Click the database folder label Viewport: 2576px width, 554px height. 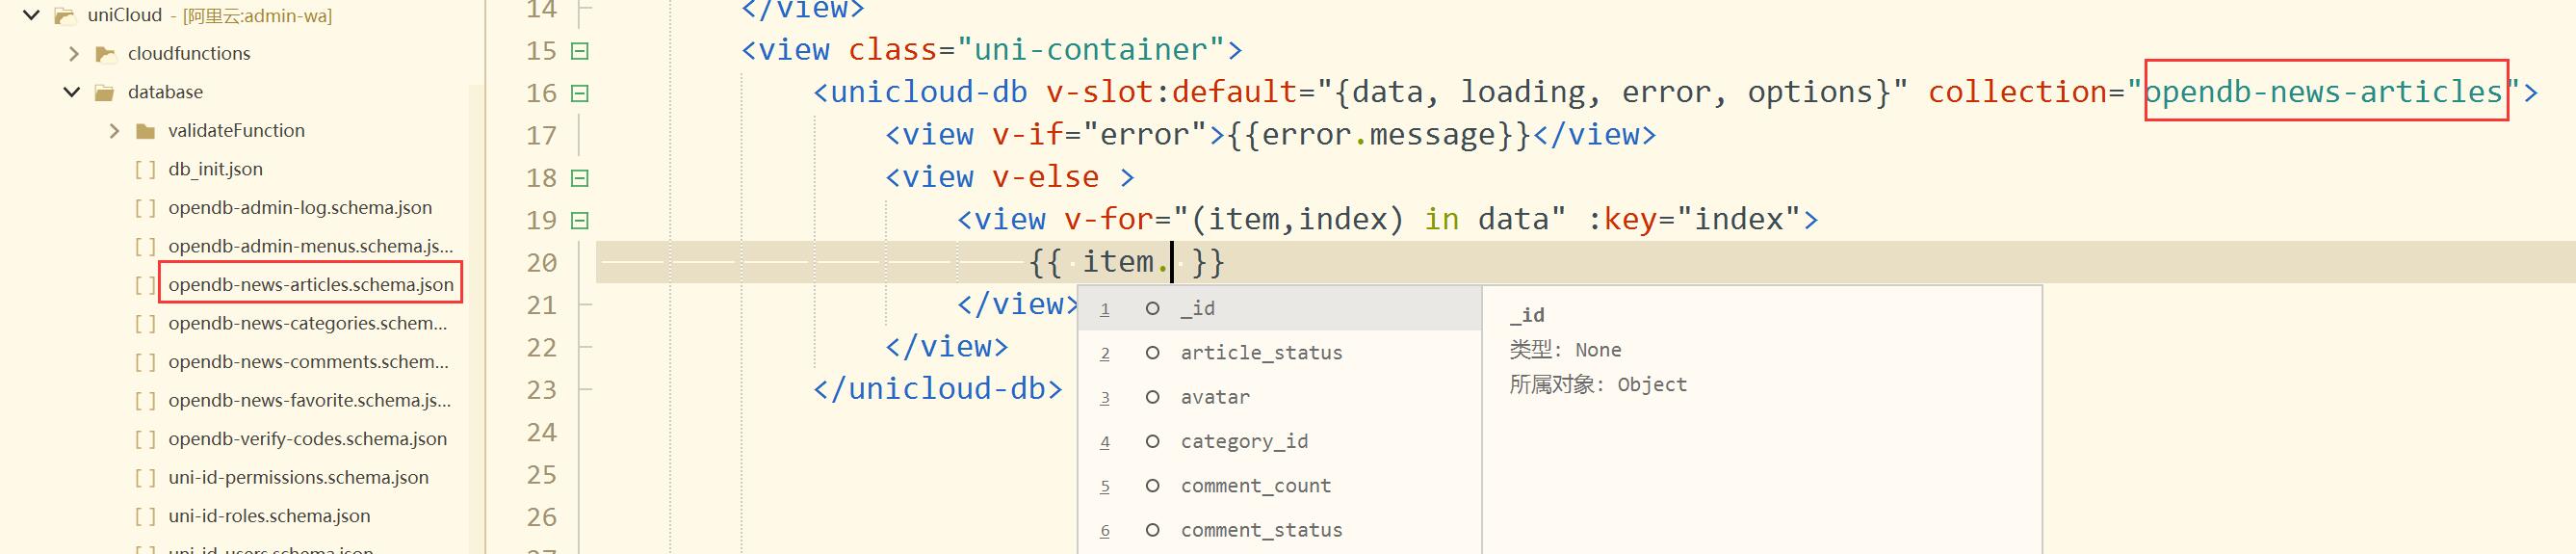coord(165,92)
